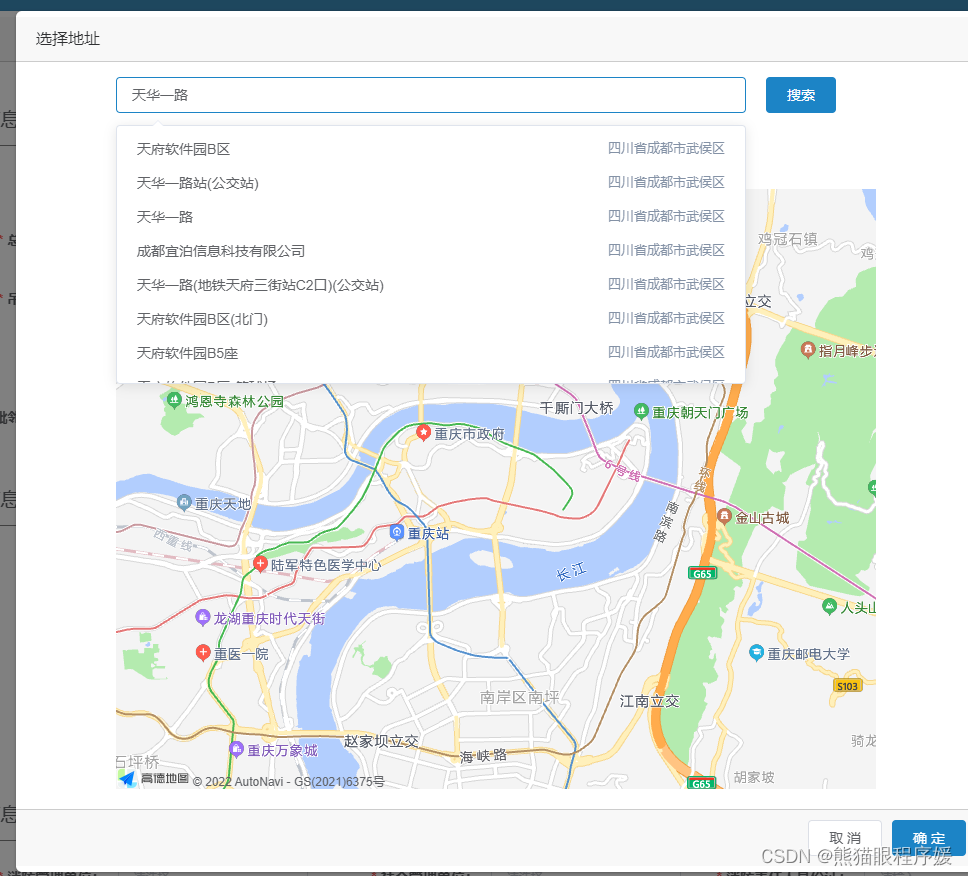Click the 胡家坡 label on map
968x876 pixels.
[754, 777]
